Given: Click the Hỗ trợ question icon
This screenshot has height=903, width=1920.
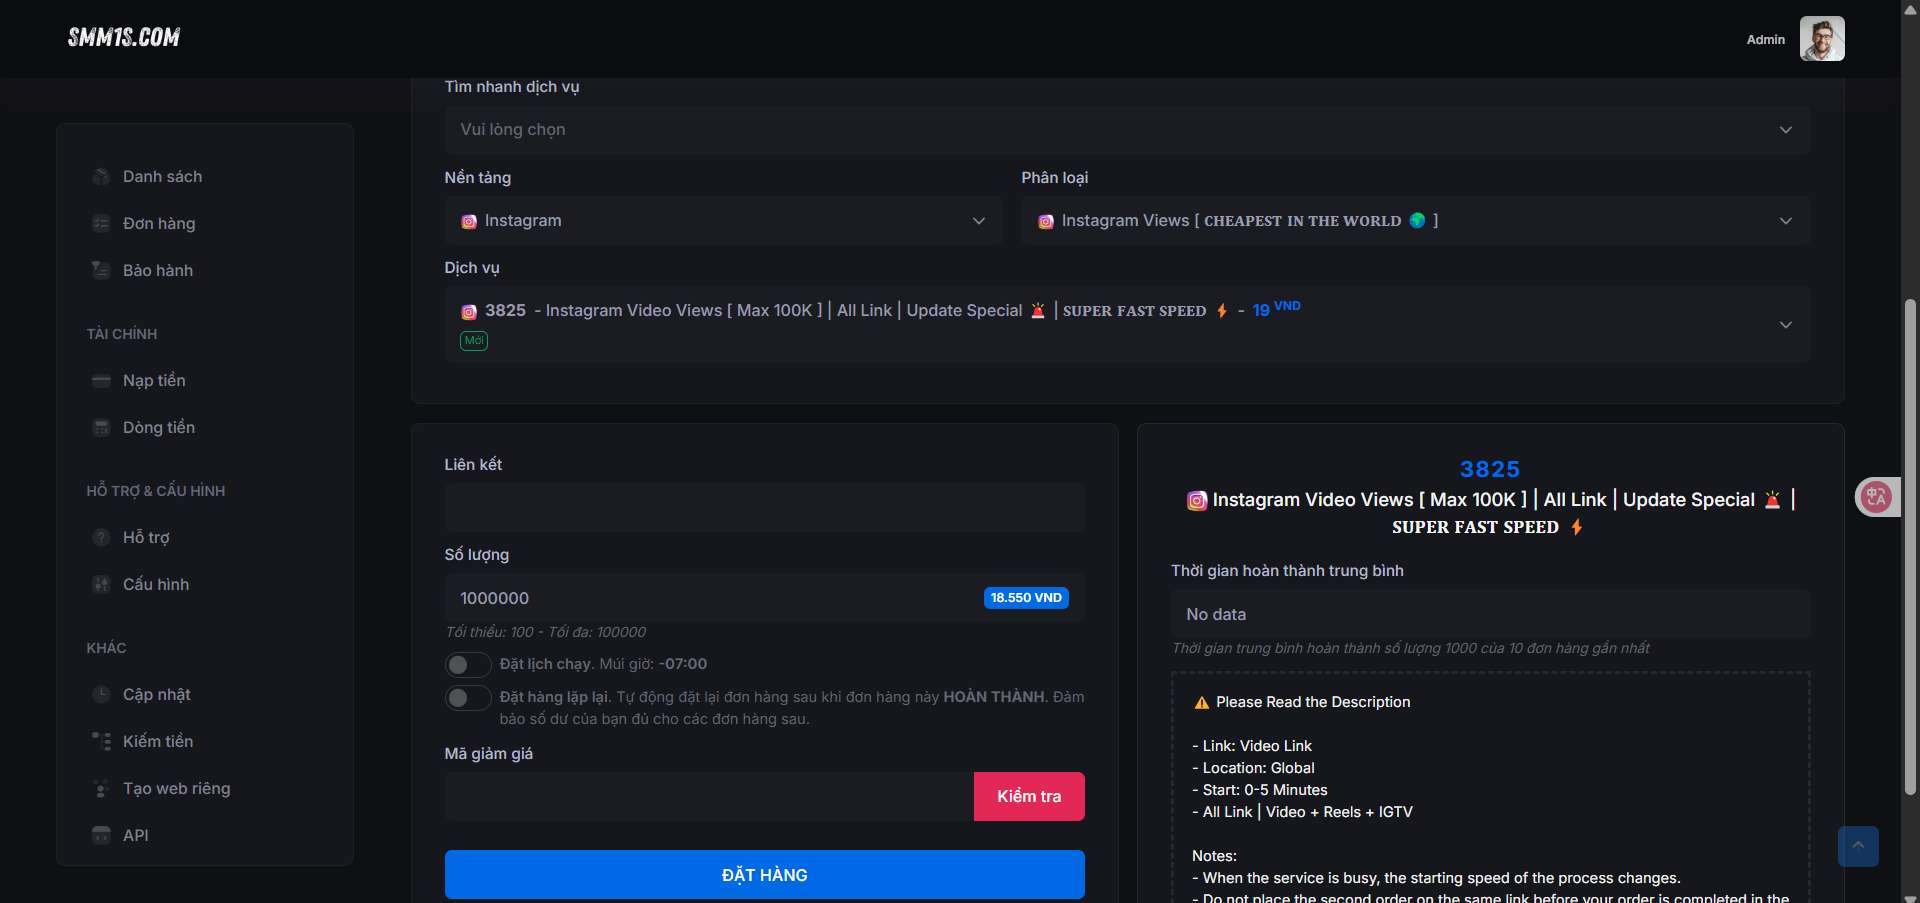Looking at the screenshot, I should click(101, 538).
